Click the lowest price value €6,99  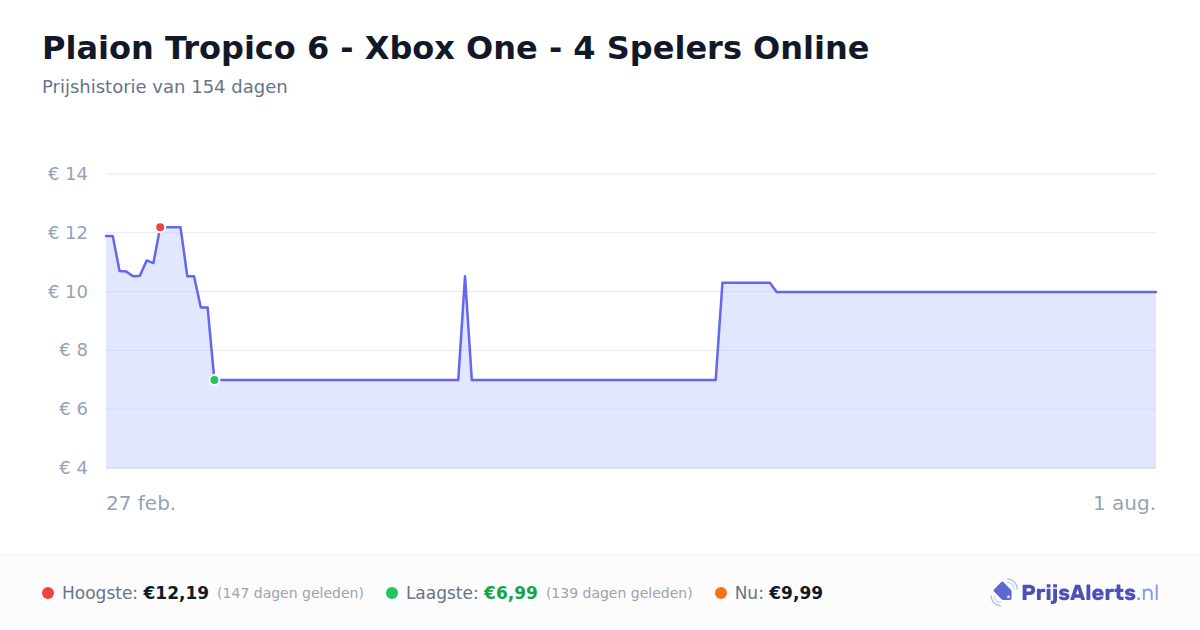coord(511,593)
